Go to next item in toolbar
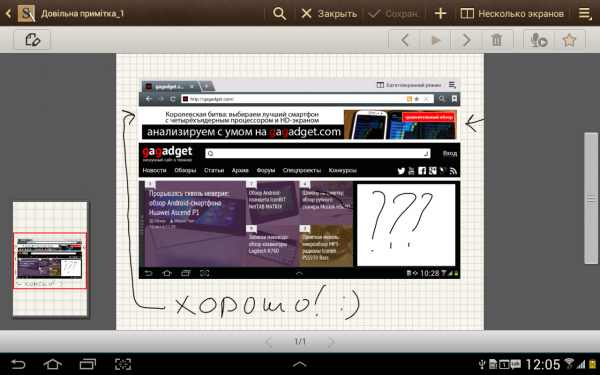600x375 pixels. pos(466,40)
